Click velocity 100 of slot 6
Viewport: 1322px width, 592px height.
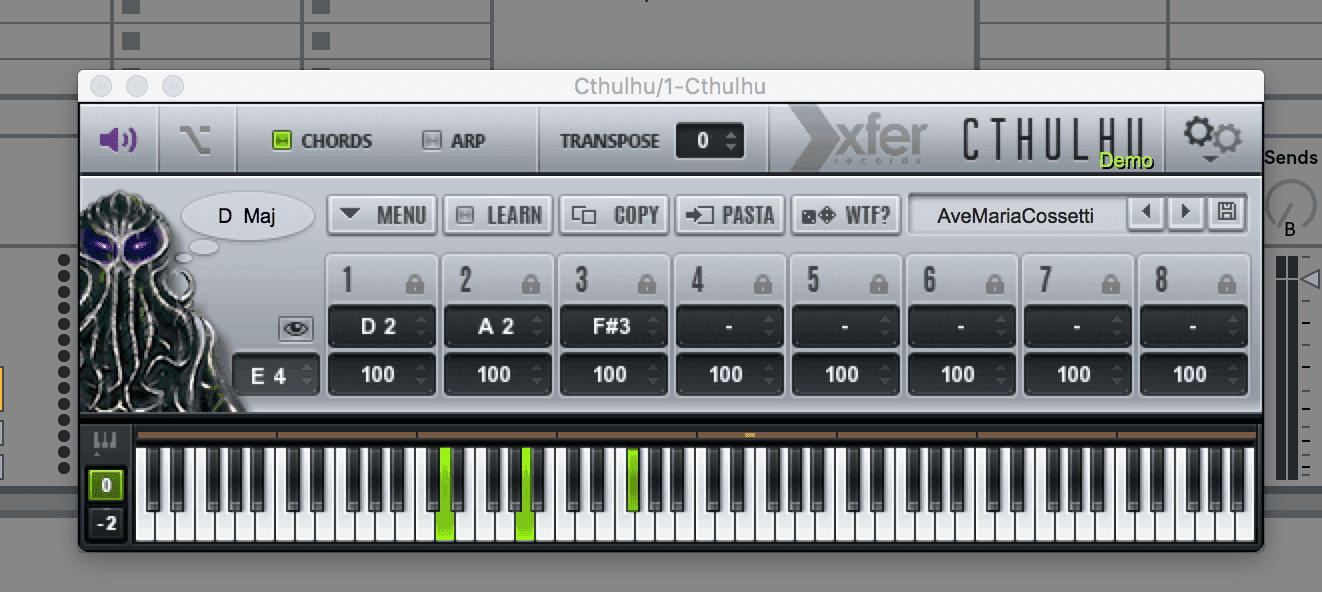point(962,375)
